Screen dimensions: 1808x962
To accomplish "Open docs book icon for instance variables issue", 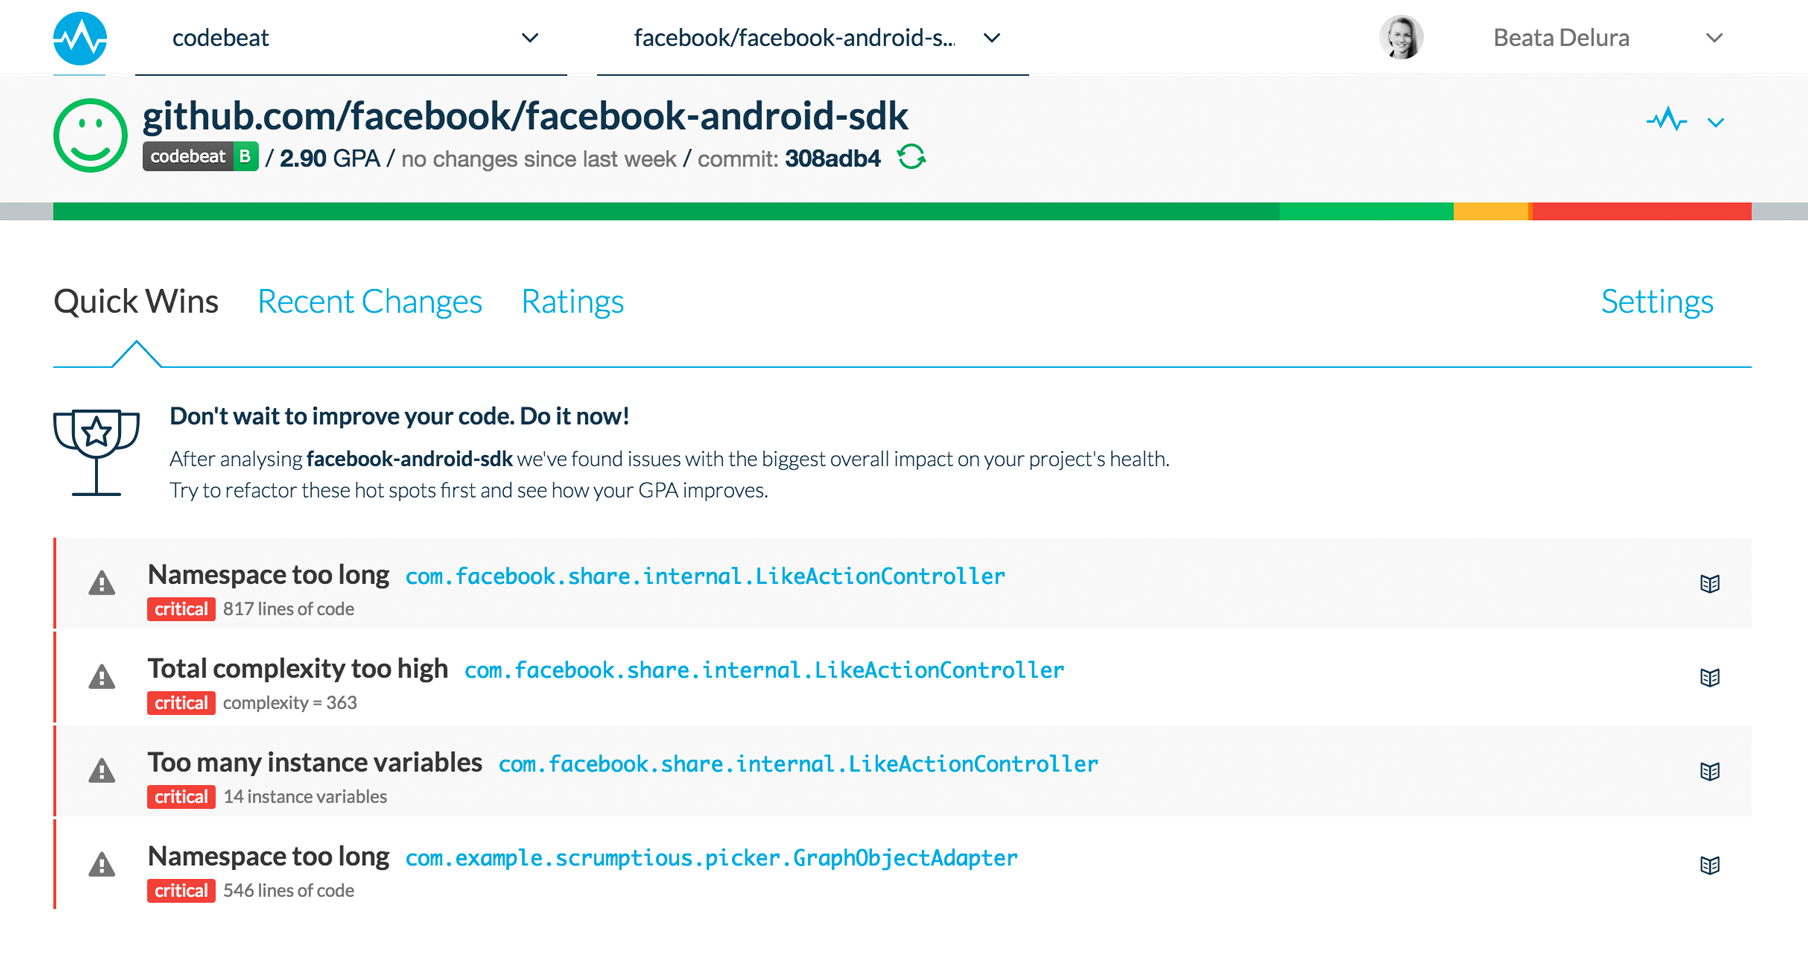I will point(1710,771).
